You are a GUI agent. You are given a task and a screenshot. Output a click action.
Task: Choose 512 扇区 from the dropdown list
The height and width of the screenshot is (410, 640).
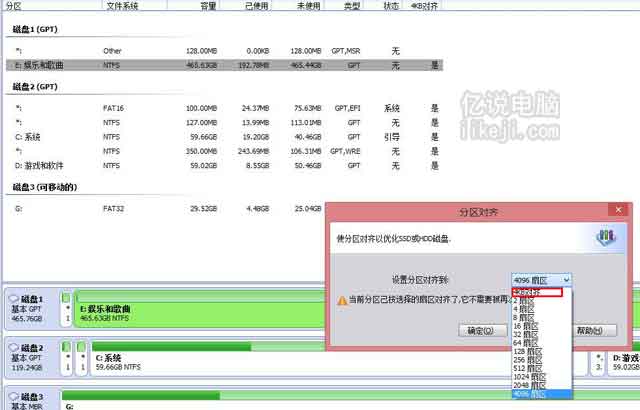(542, 368)
